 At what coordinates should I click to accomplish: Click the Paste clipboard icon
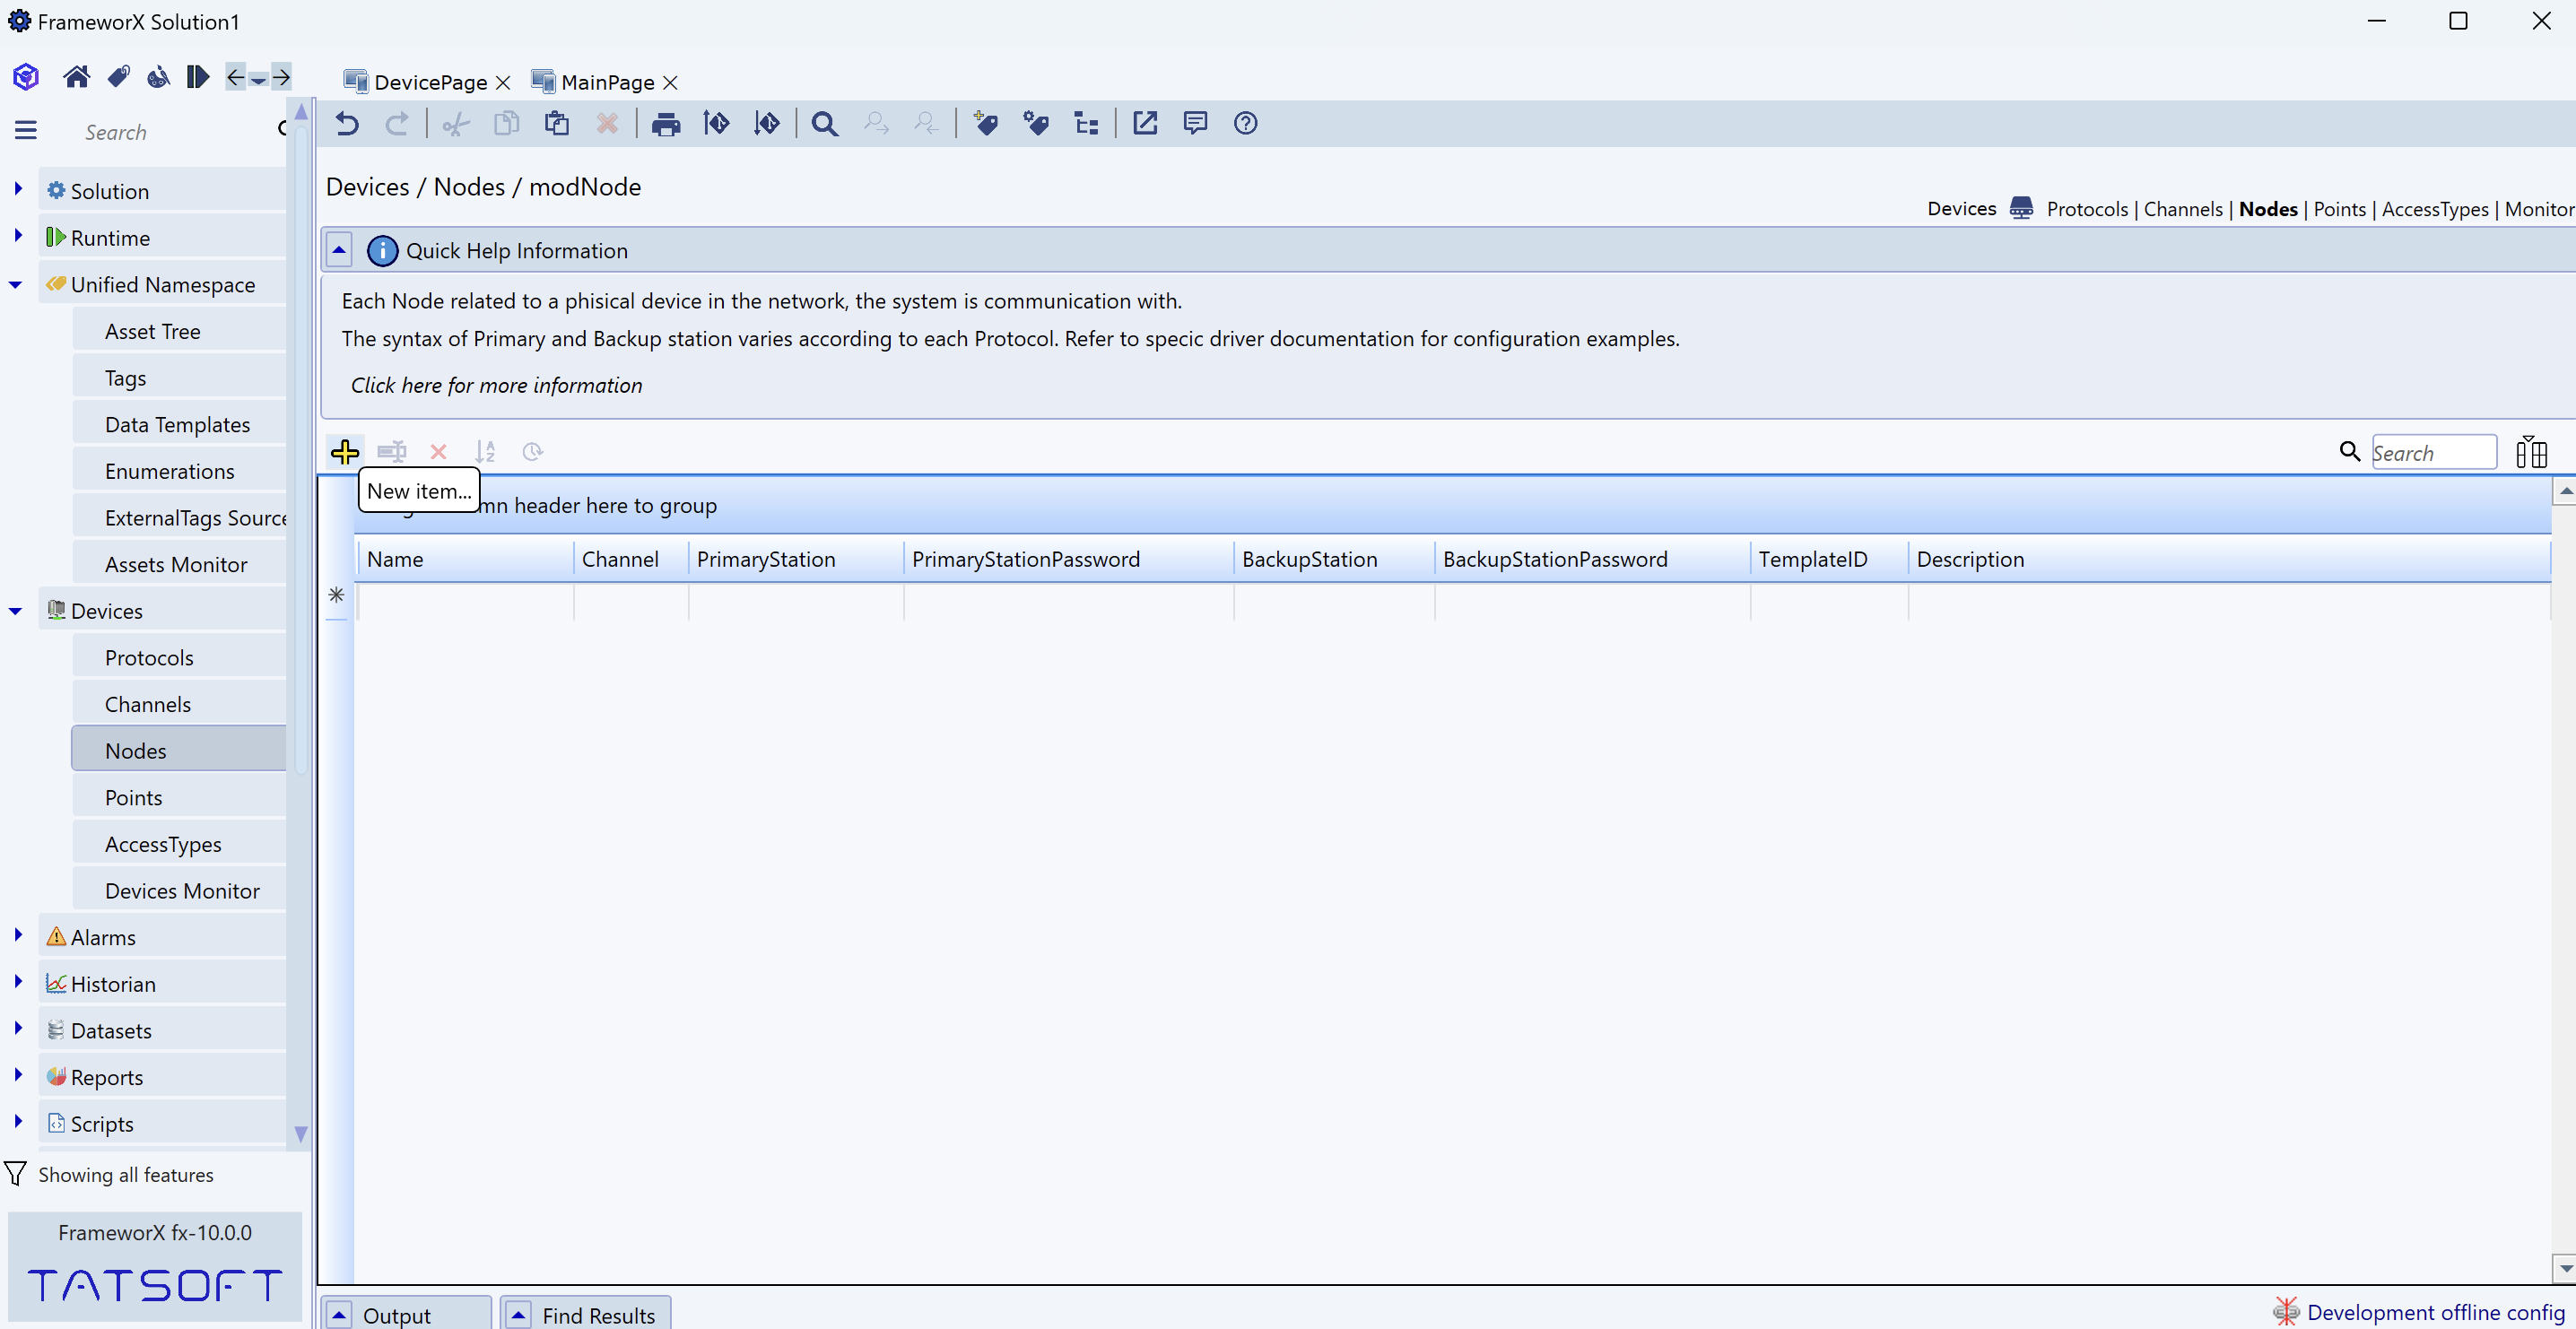tap(557, 123)
